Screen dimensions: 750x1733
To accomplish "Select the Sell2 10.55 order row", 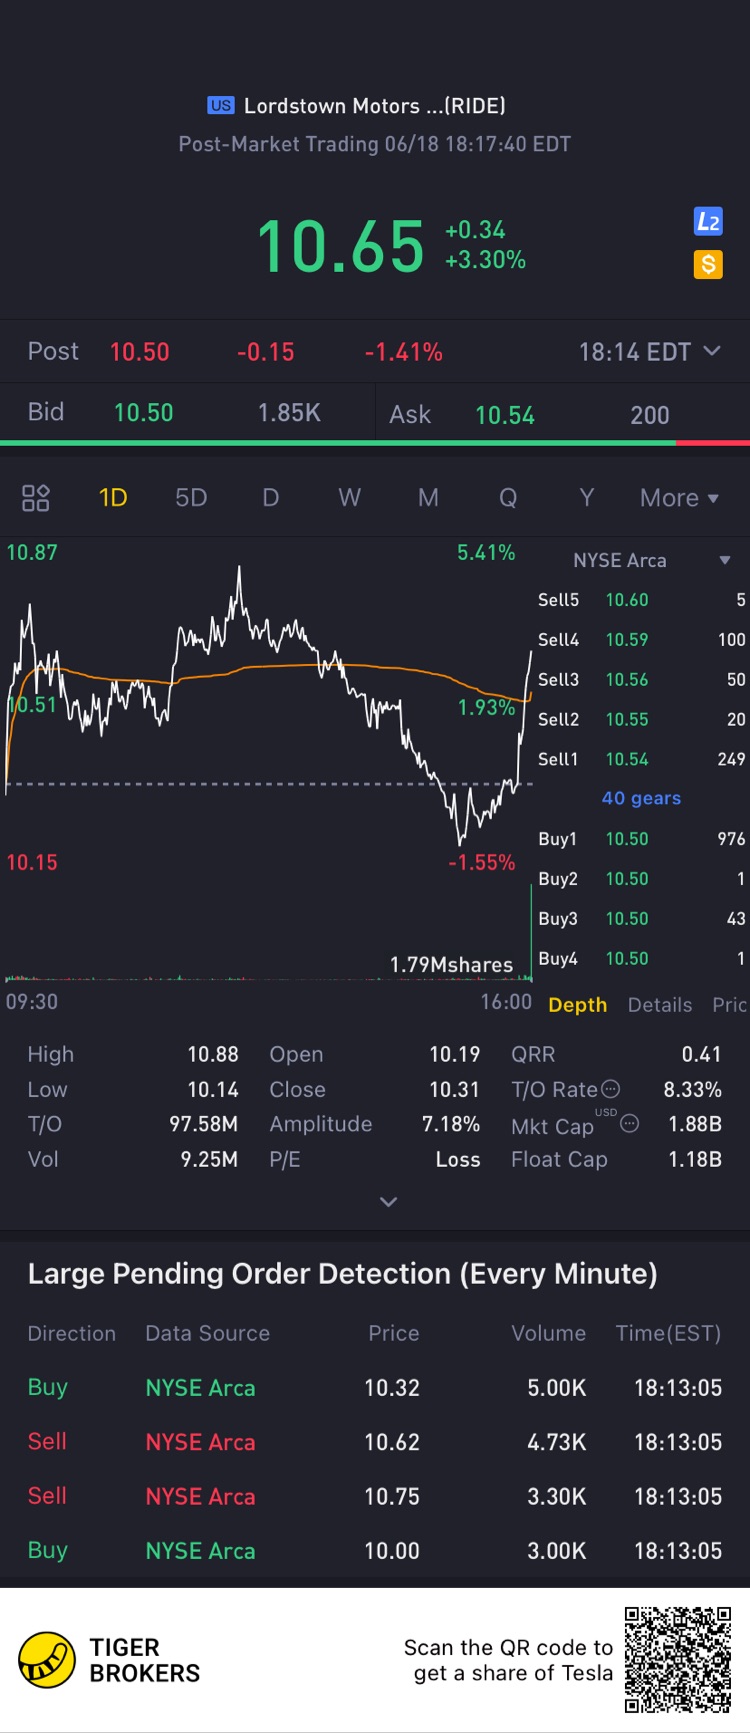I will click(x=641, y=720).
